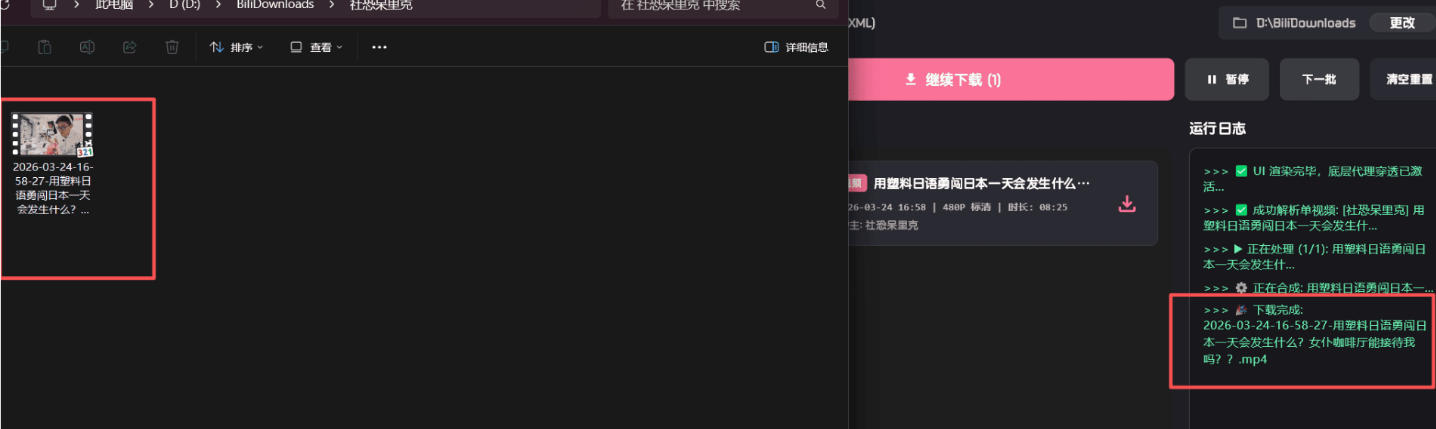Open the 排序 sort dropdown
1436x429 pixels.
point(236,47)
